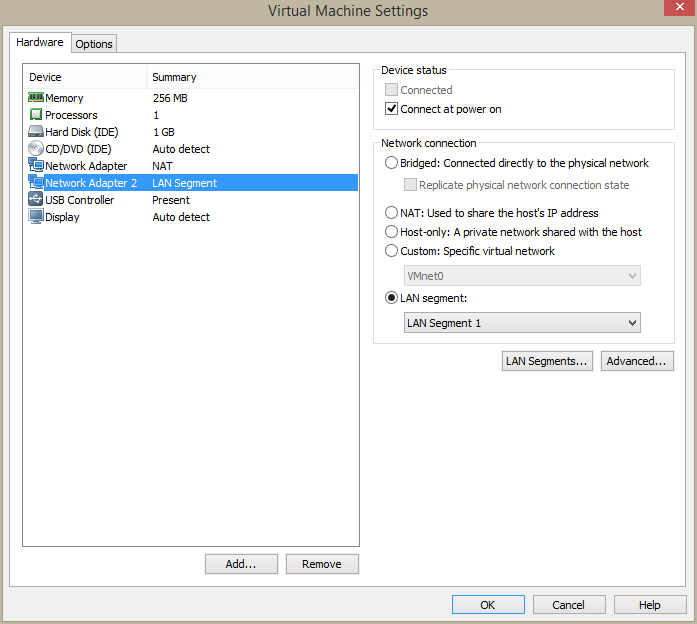
Task: Select Host-only private network option
Action: point(391,232)
